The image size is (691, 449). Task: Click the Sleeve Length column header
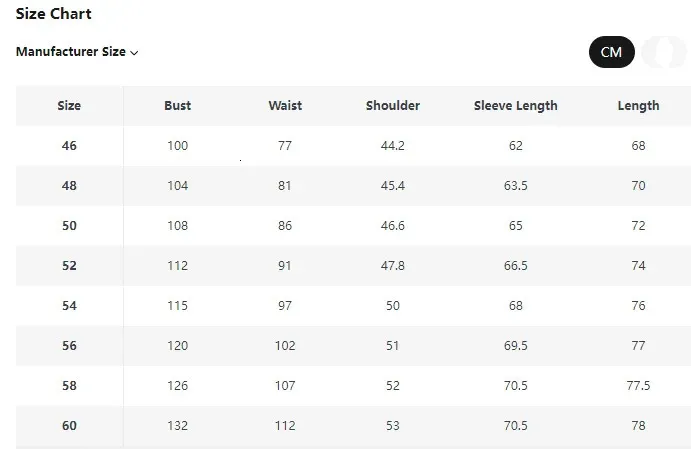click(x=515, y=106)
